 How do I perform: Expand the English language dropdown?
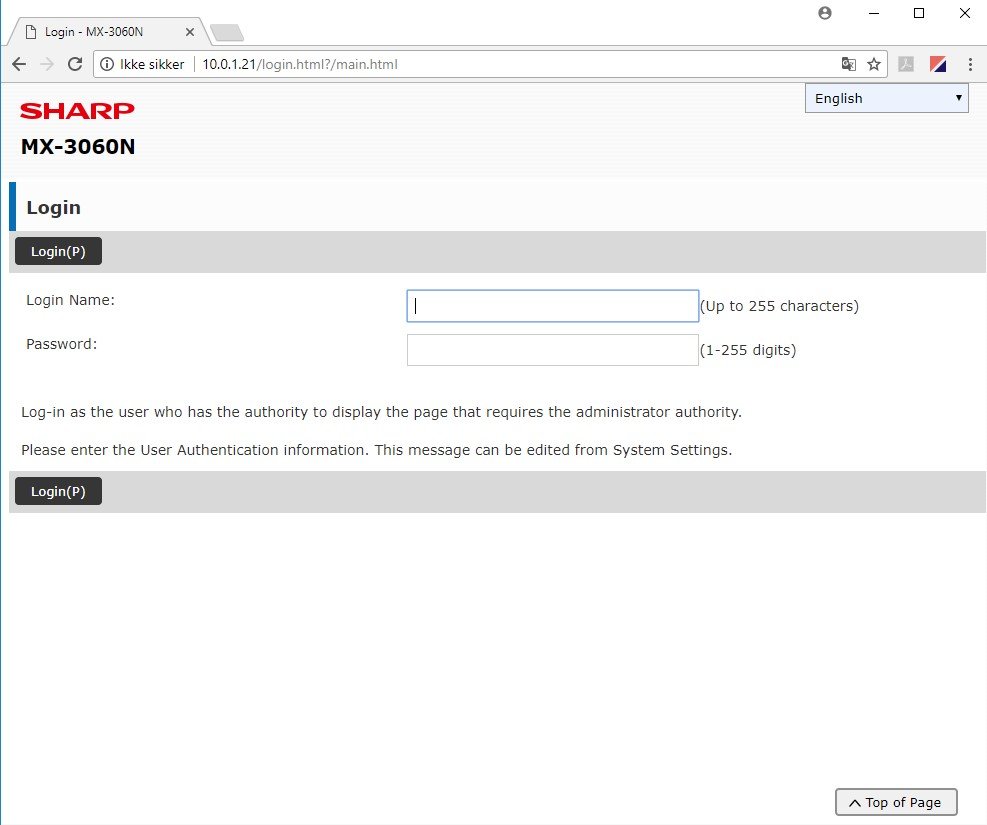(886, 98)
